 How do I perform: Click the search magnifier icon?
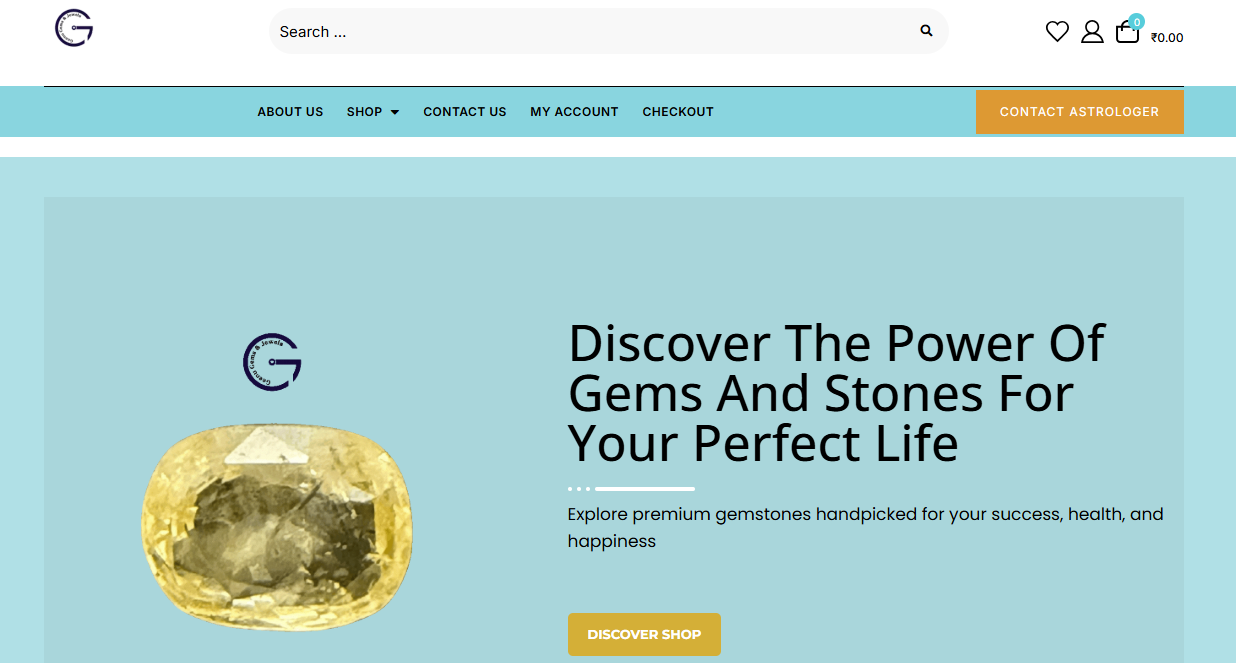click(x=926, y=31)
